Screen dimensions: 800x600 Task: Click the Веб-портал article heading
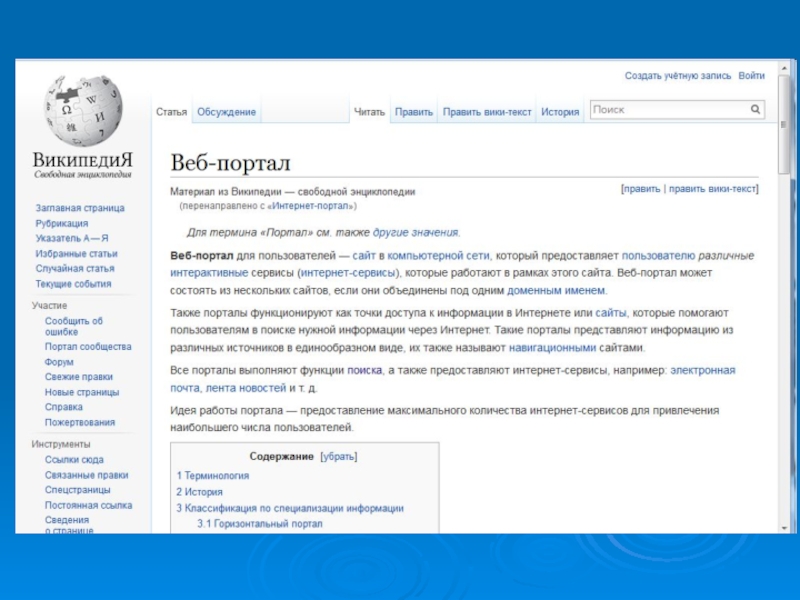(230, 163)
